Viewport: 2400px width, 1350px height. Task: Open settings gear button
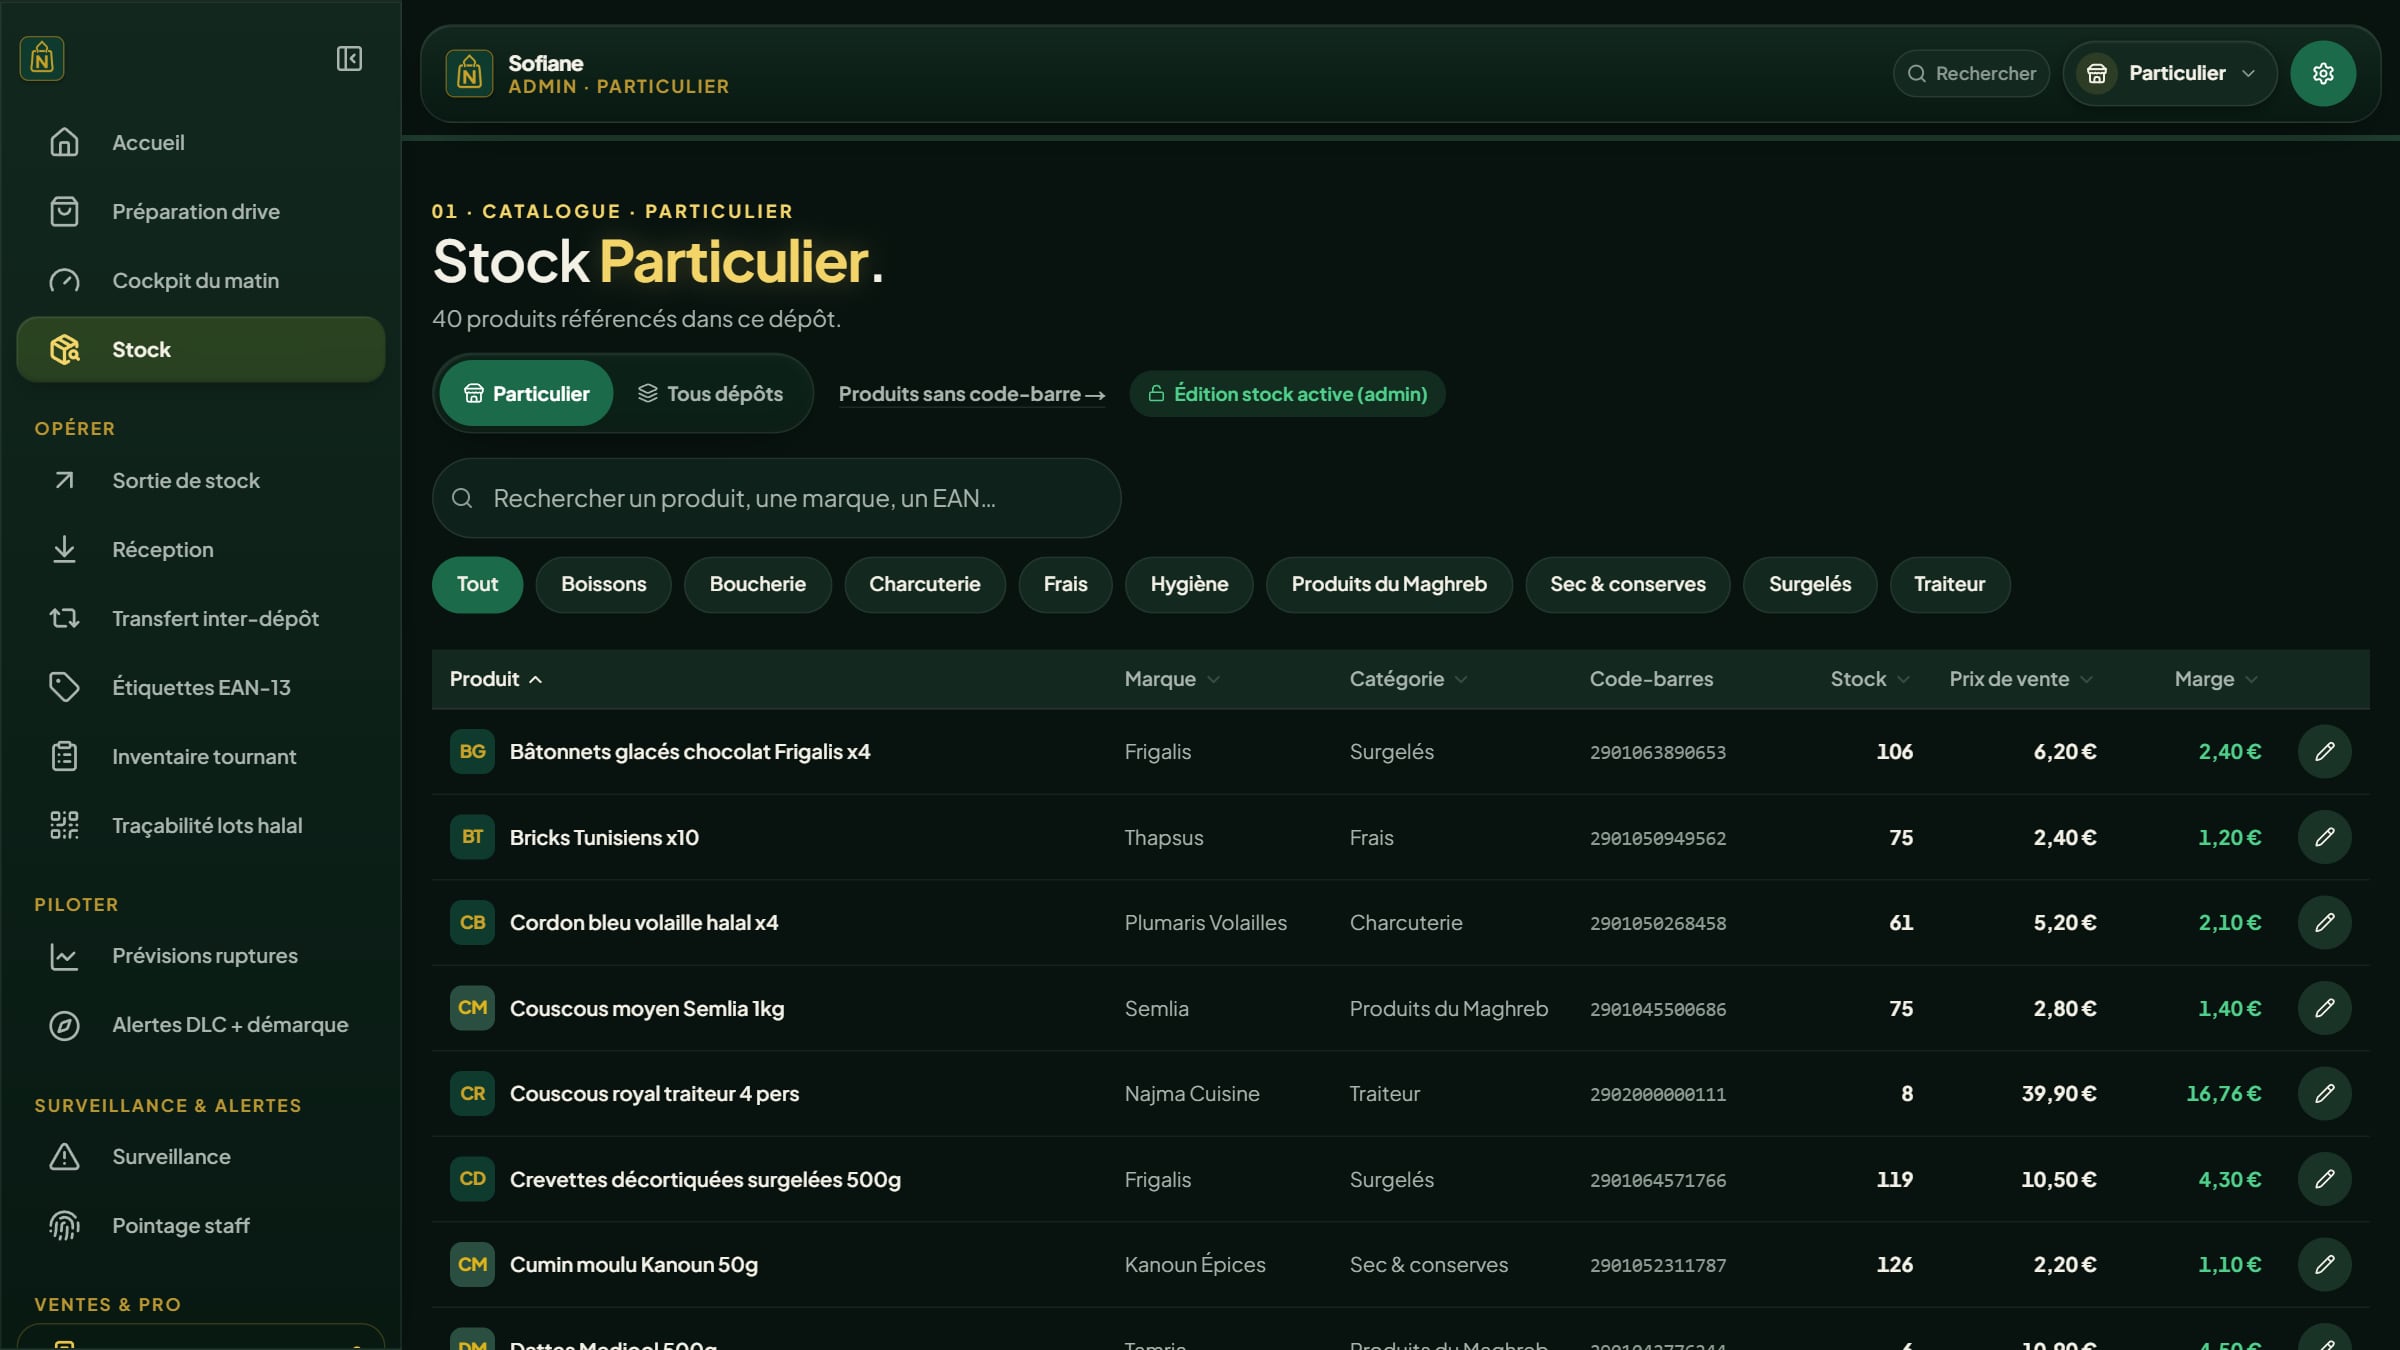[2322, 73]
